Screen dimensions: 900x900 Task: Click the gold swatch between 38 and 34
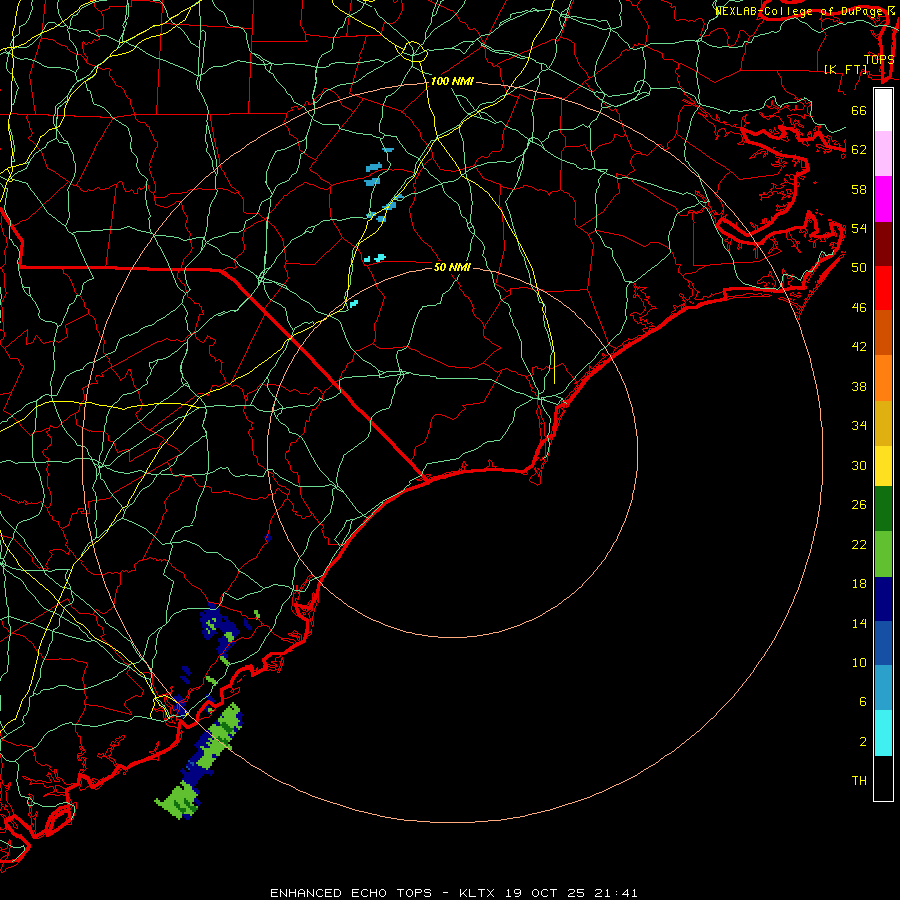pos(883,423)
